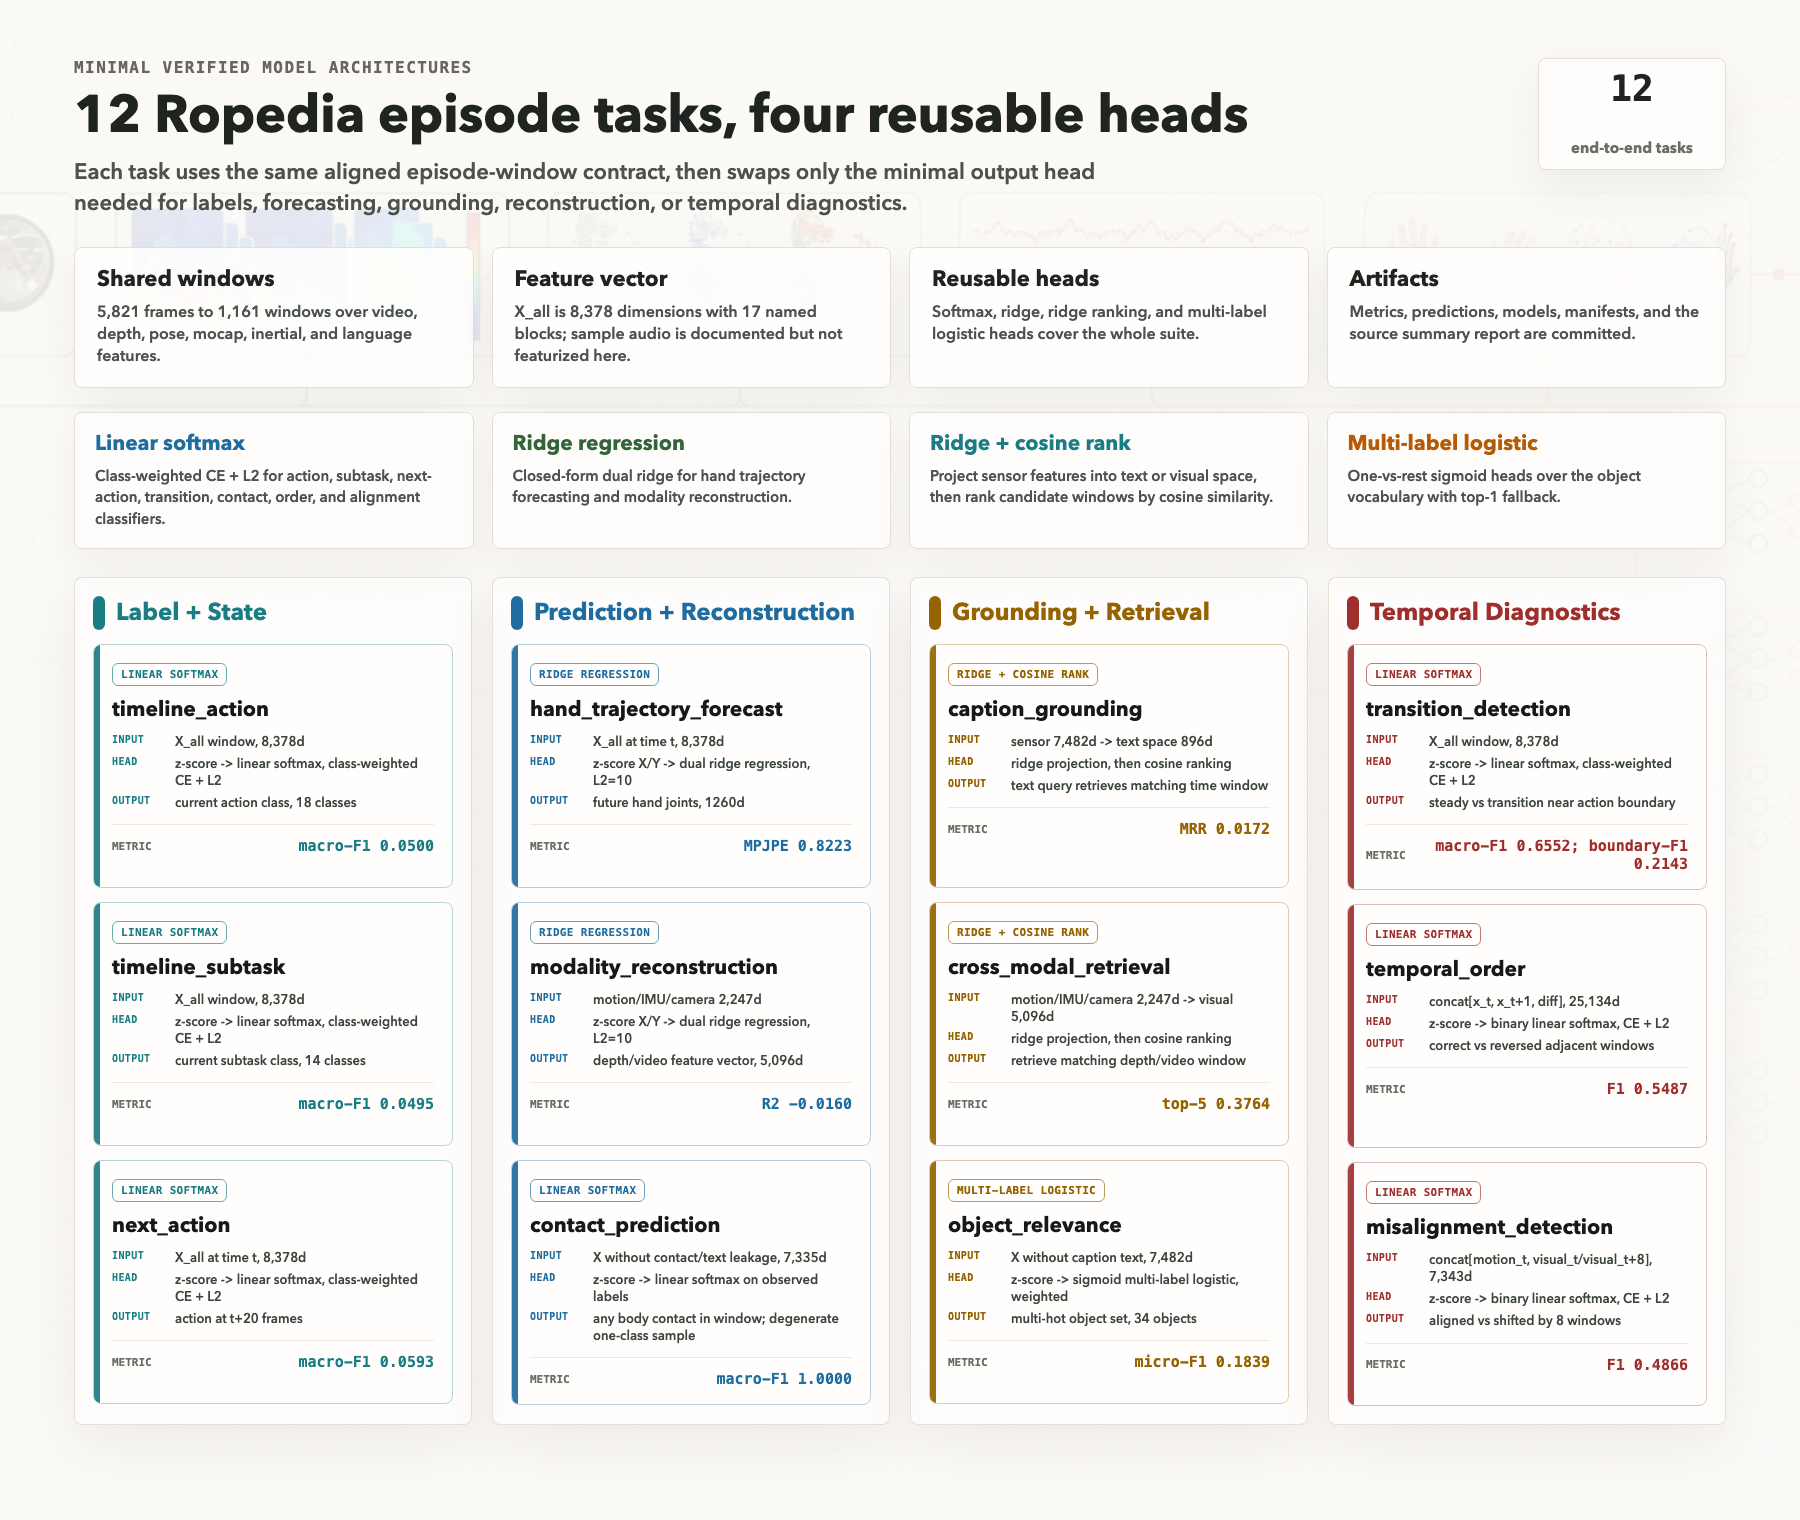Click the "top-5 0.3764" metric value
Image resolution: width=1800 pixels, height=1520 pixels.
coord(1215,1104)
